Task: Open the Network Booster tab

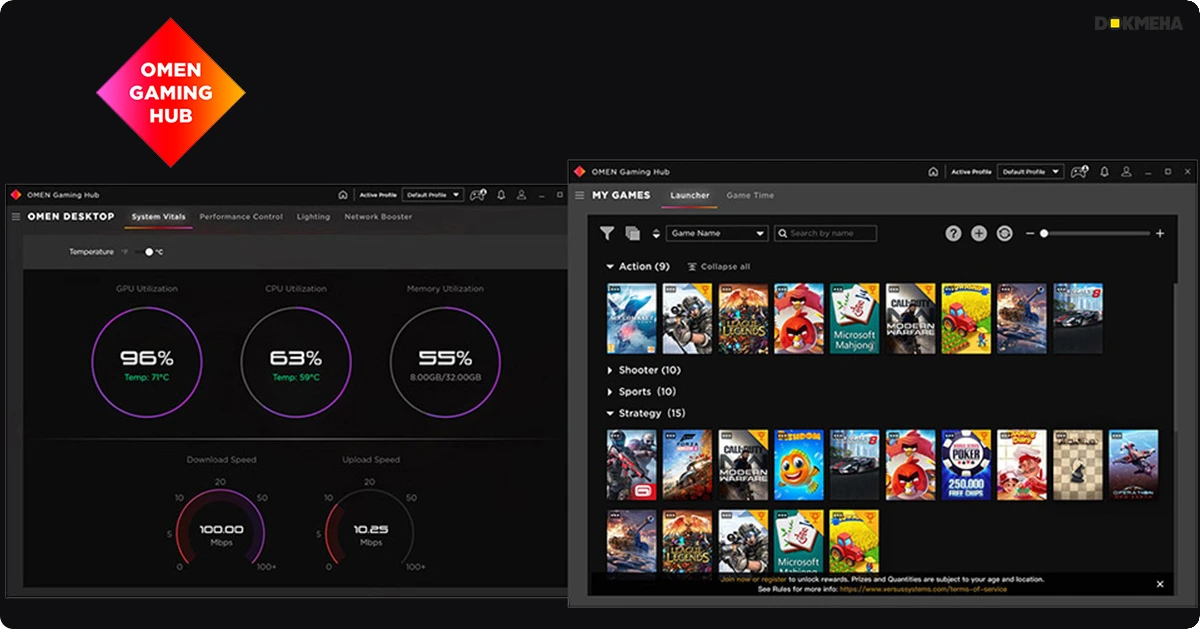Action: click(378, 217)
